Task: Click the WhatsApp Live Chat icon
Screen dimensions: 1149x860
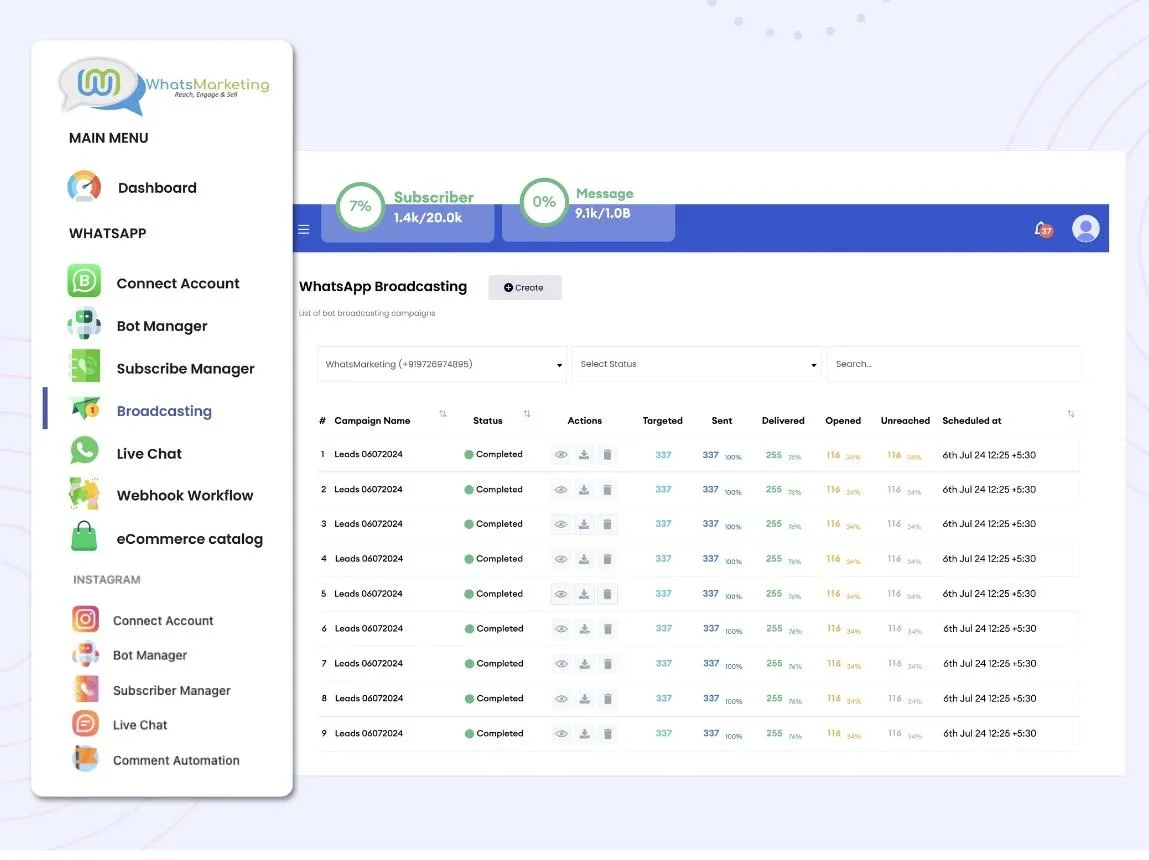Action: (x=85, y=451)
